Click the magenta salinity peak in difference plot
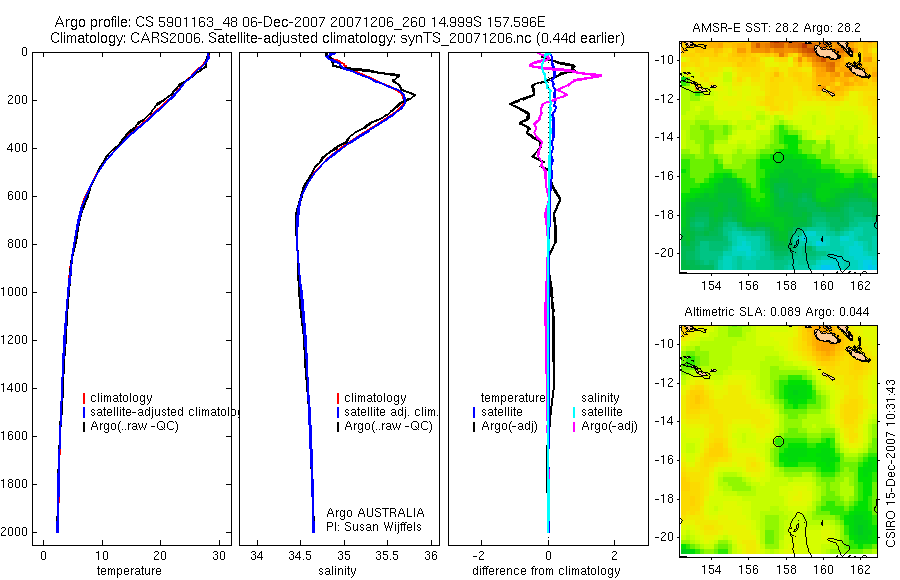 [600, 75]
